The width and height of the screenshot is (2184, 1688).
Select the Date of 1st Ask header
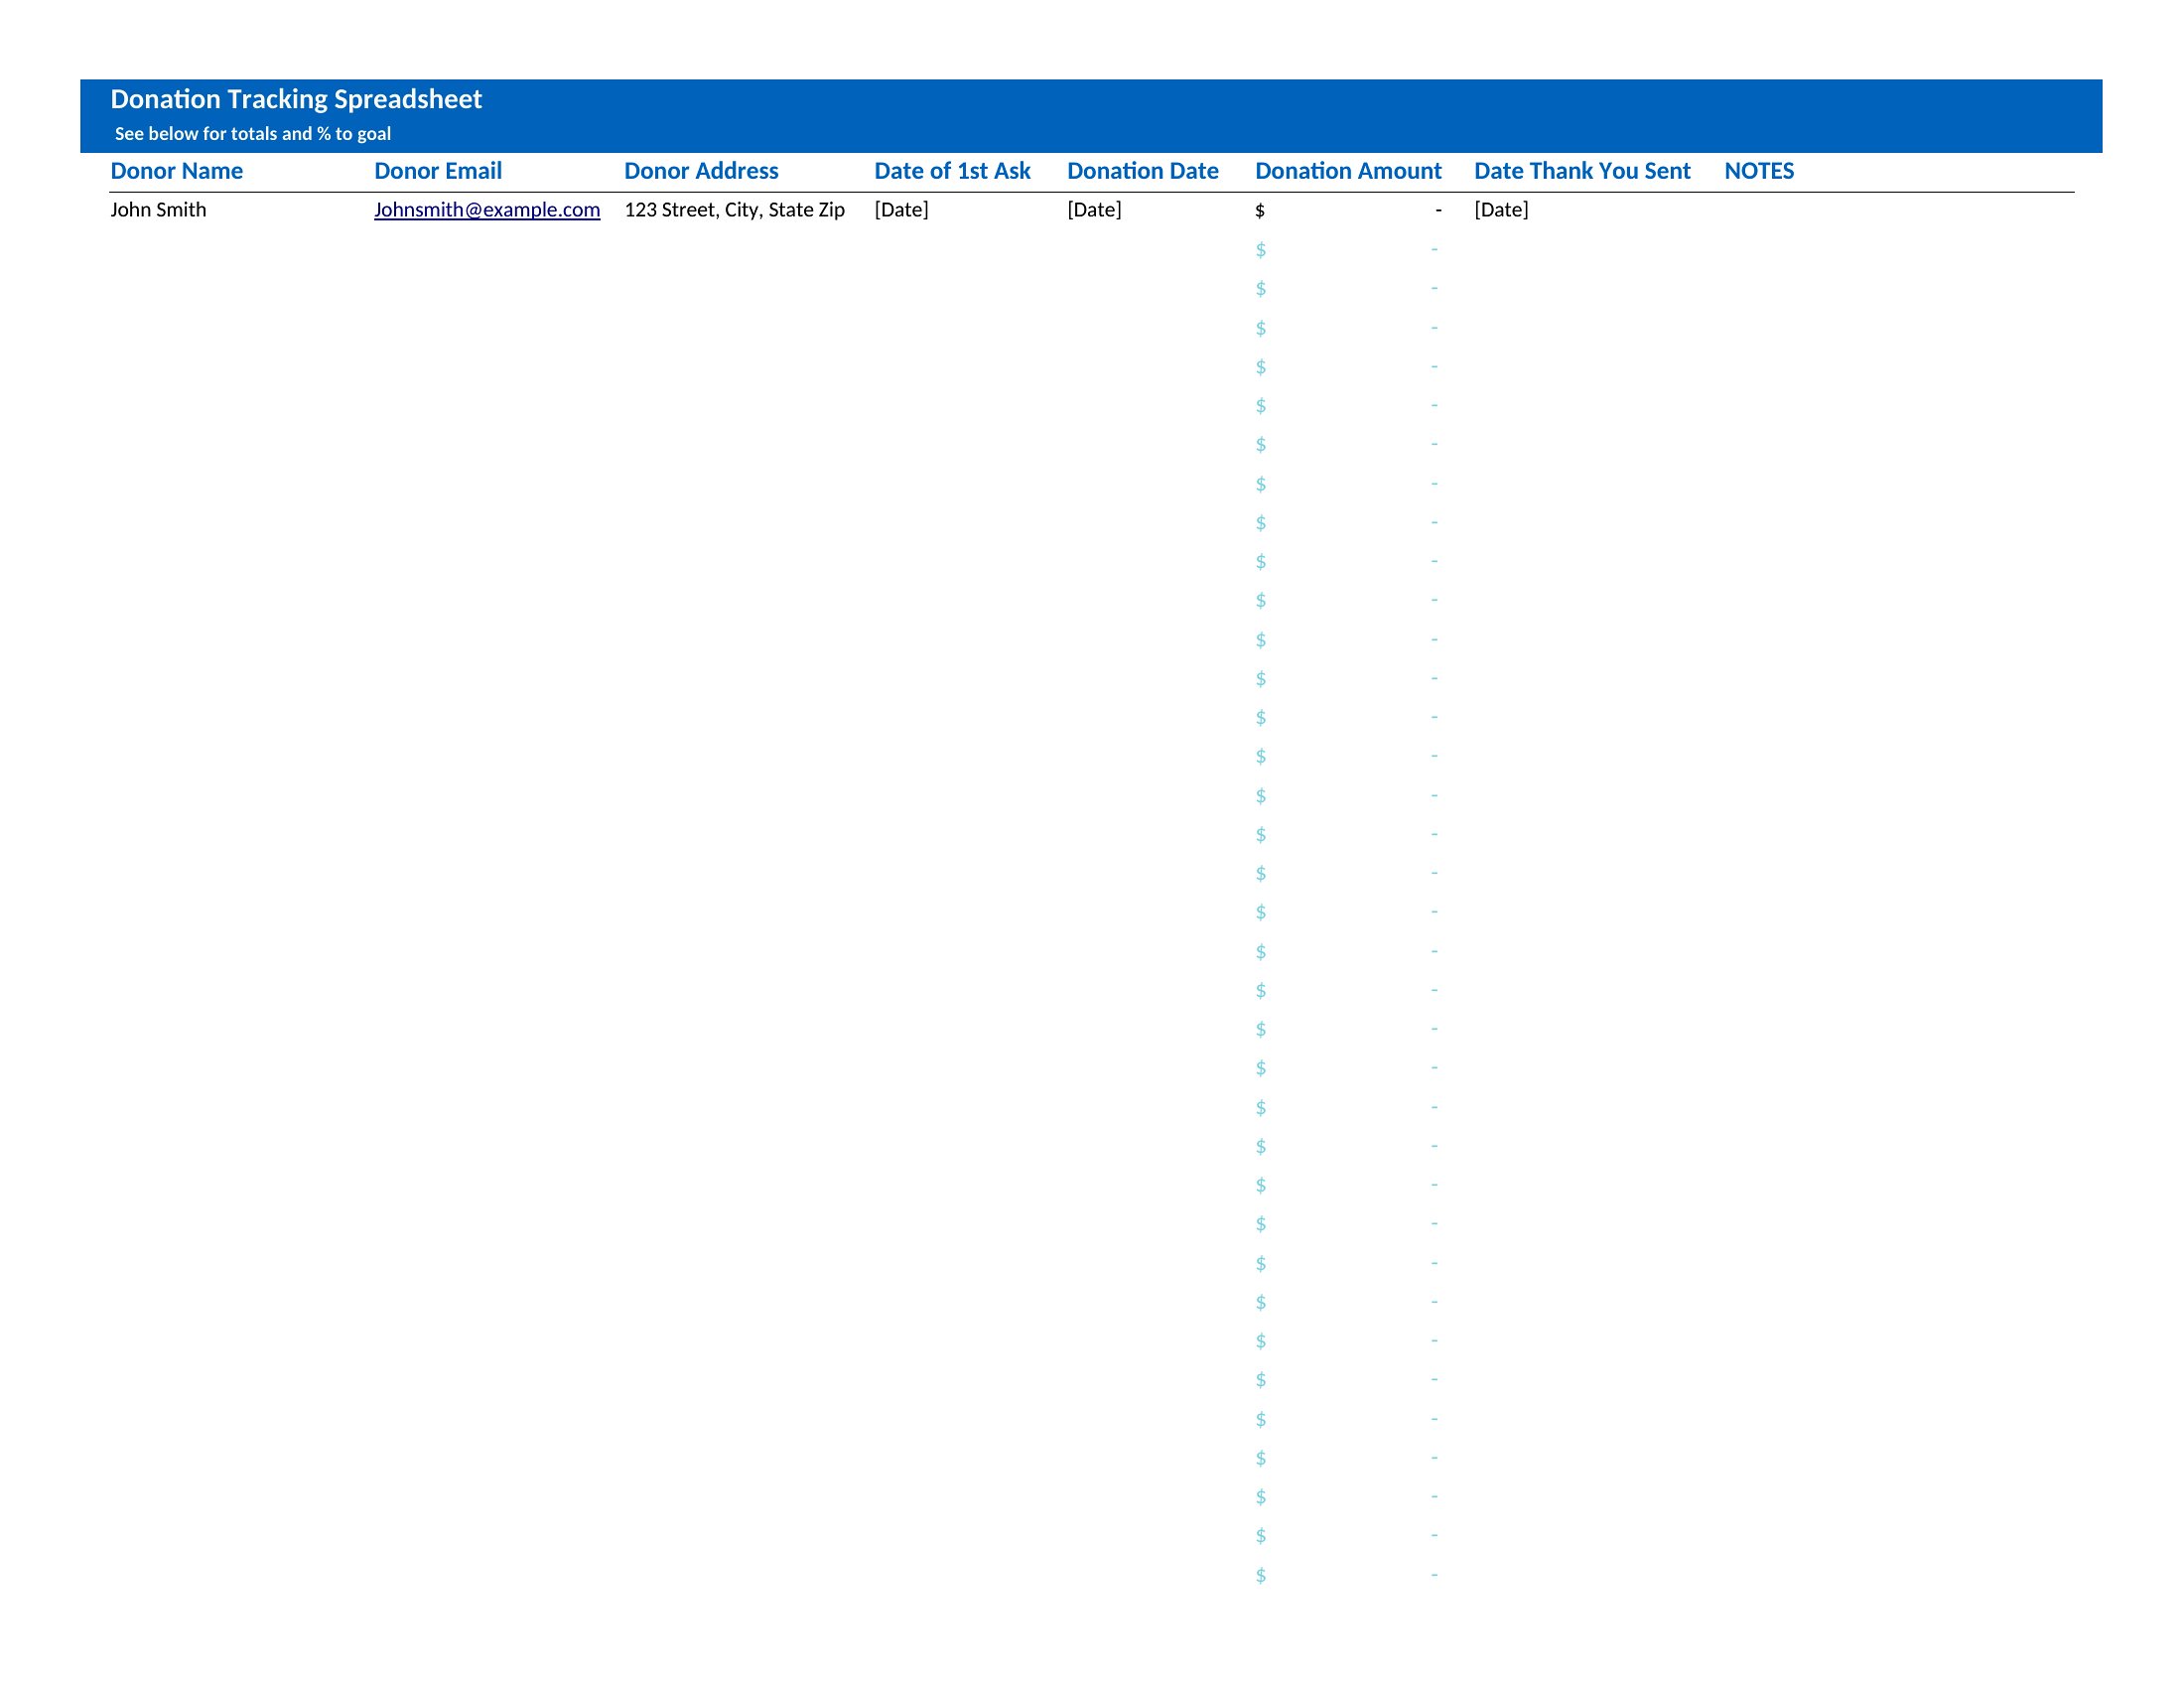click(x=952, y=171)
